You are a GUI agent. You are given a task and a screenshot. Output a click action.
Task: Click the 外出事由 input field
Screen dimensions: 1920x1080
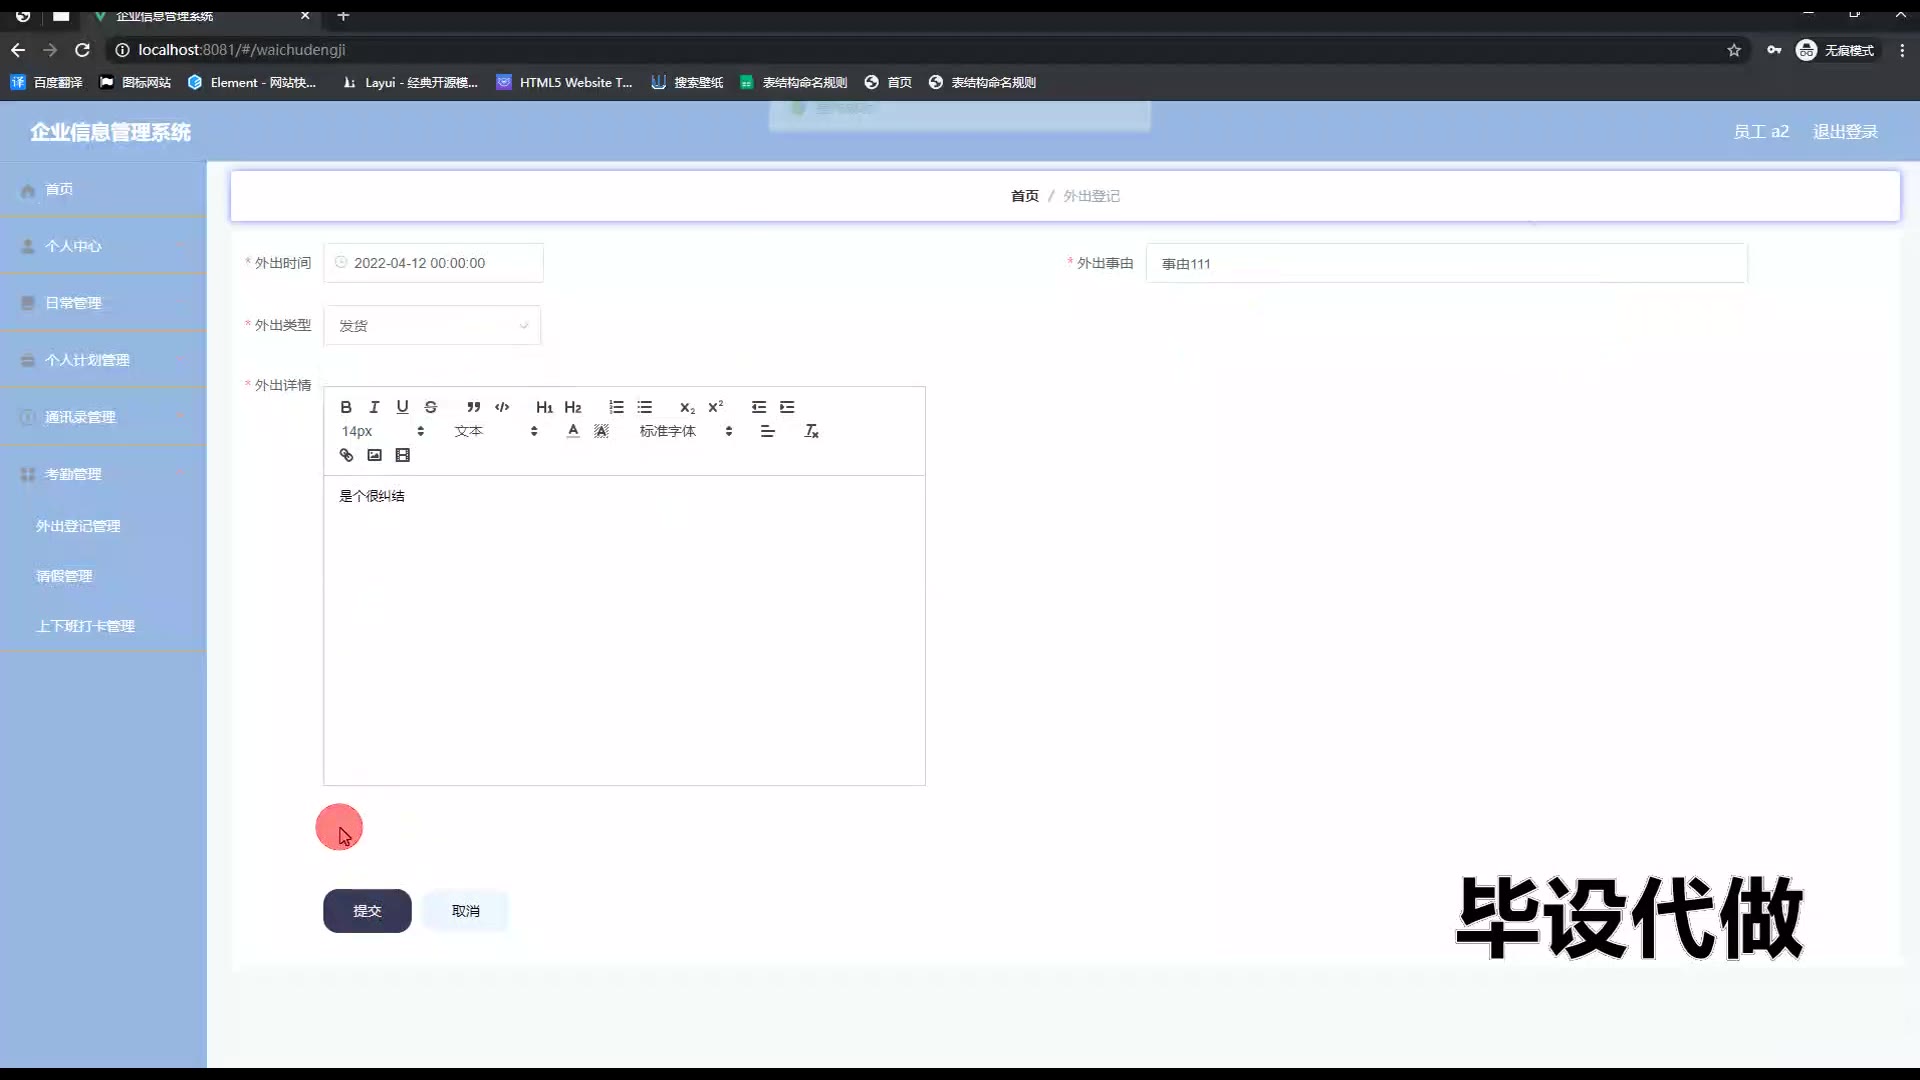(x=1446, y=264)
